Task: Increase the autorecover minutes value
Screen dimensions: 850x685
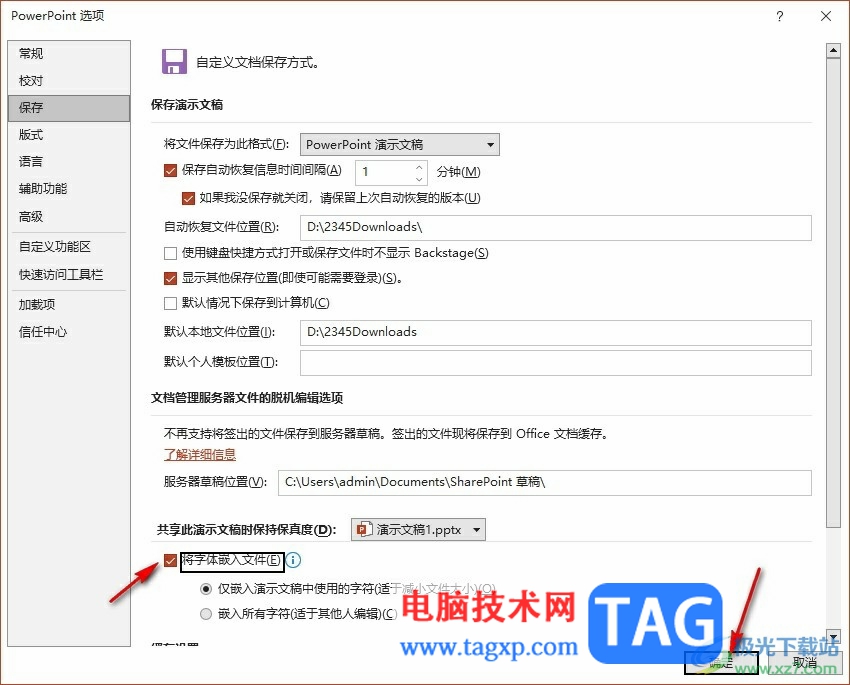Action: click(x=419, y=166)
